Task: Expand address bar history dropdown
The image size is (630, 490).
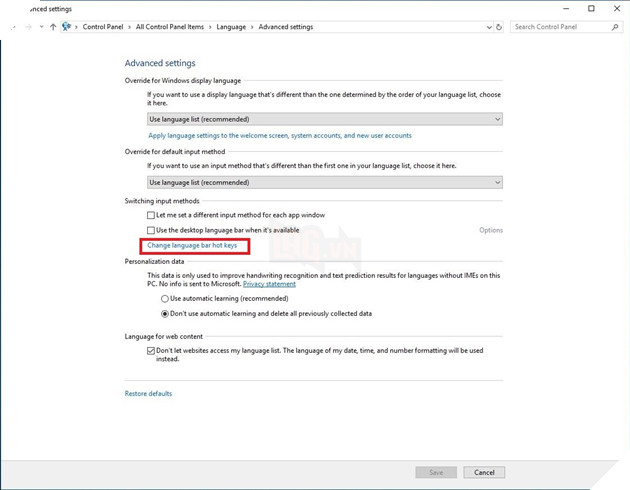Action: pos(488,27)
